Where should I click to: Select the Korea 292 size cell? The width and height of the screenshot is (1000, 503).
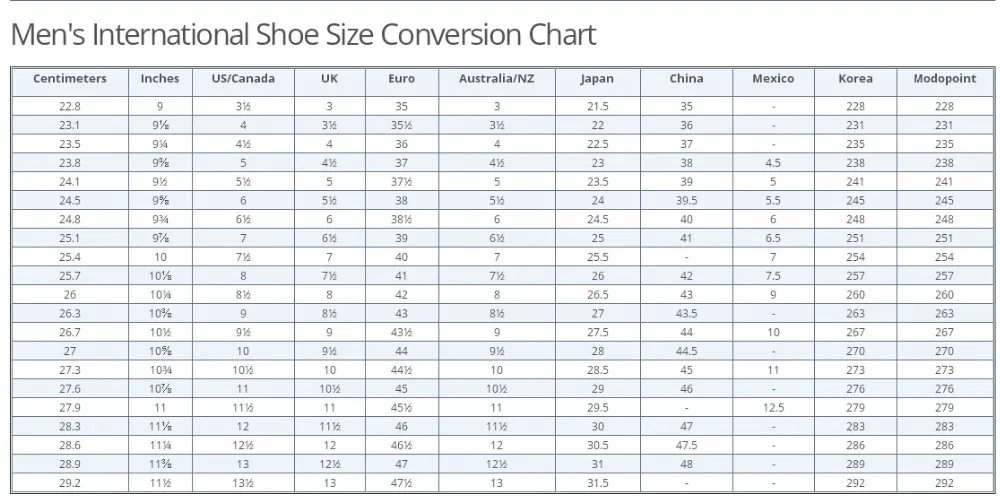(x=855, y=483)
